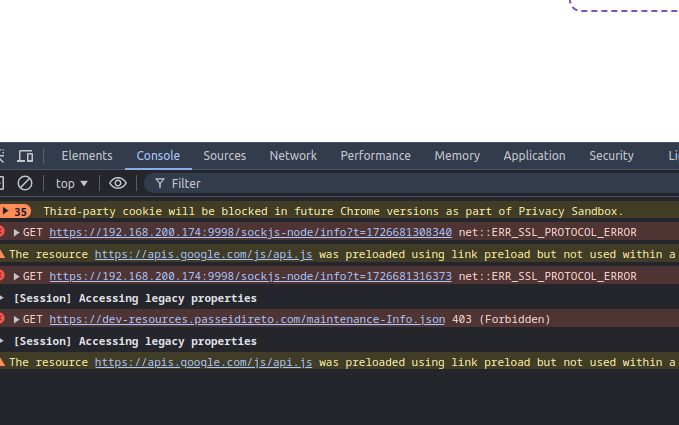
Task: Open the sockjs-node link ending in 1726681308340
Action: [250, 233]
